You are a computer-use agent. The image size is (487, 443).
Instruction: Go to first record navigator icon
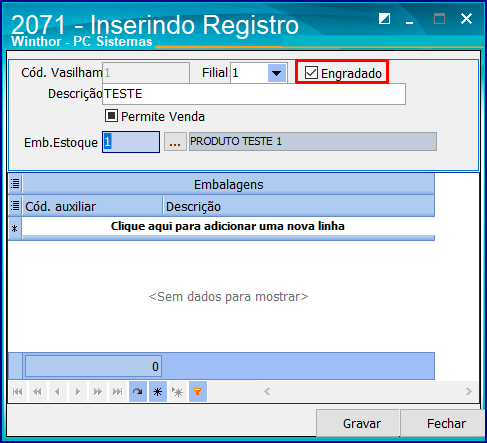[x=18, y=391]
